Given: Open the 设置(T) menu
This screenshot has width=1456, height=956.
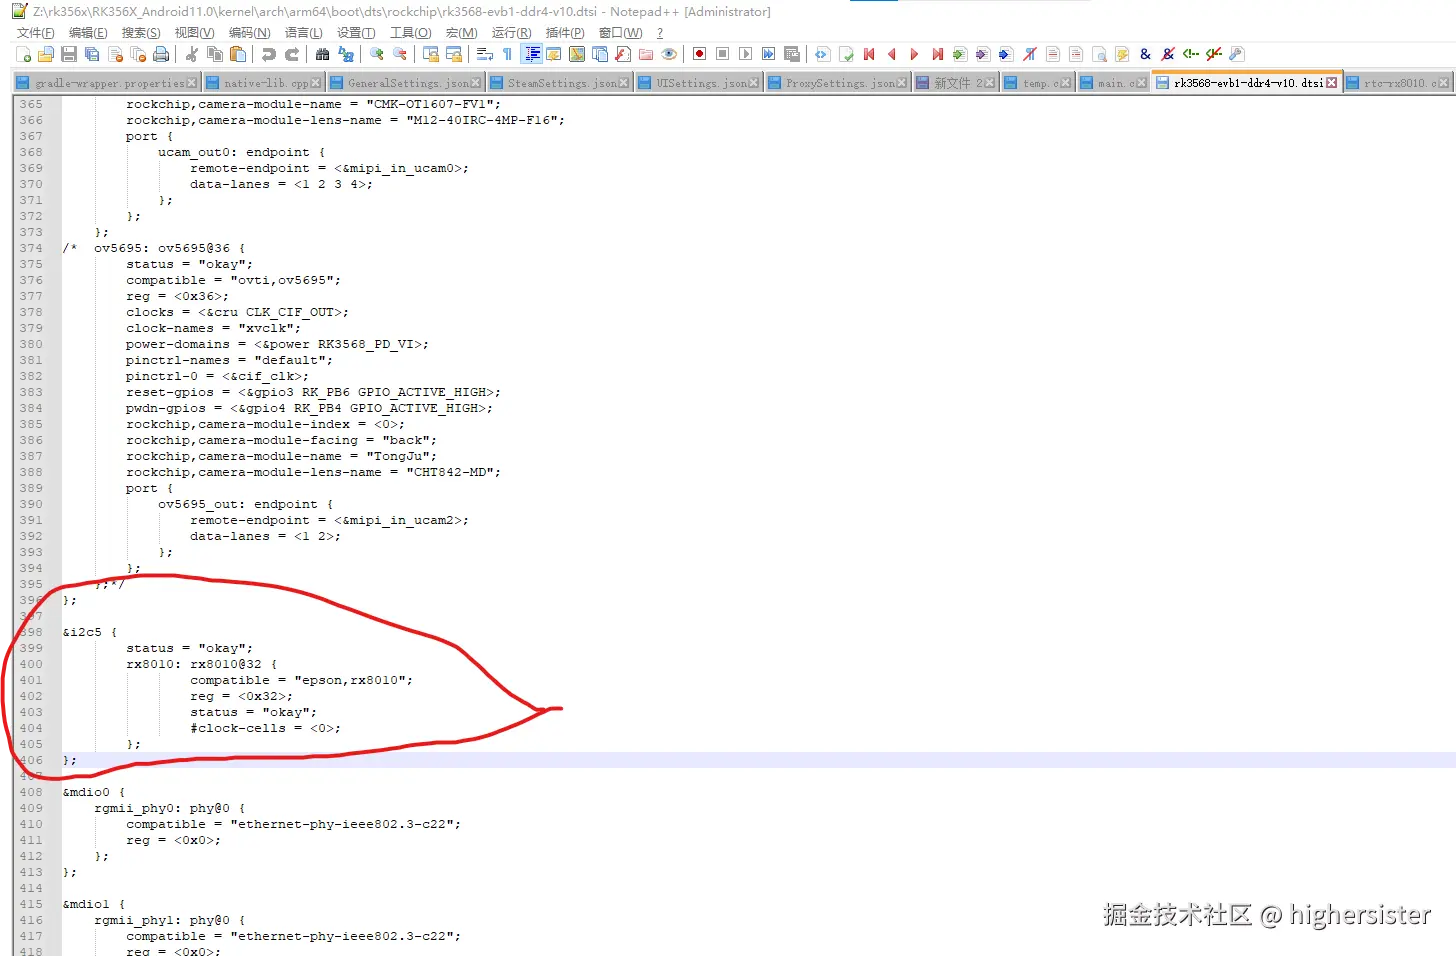Looking at the screenshot, I should coord(356,33).
